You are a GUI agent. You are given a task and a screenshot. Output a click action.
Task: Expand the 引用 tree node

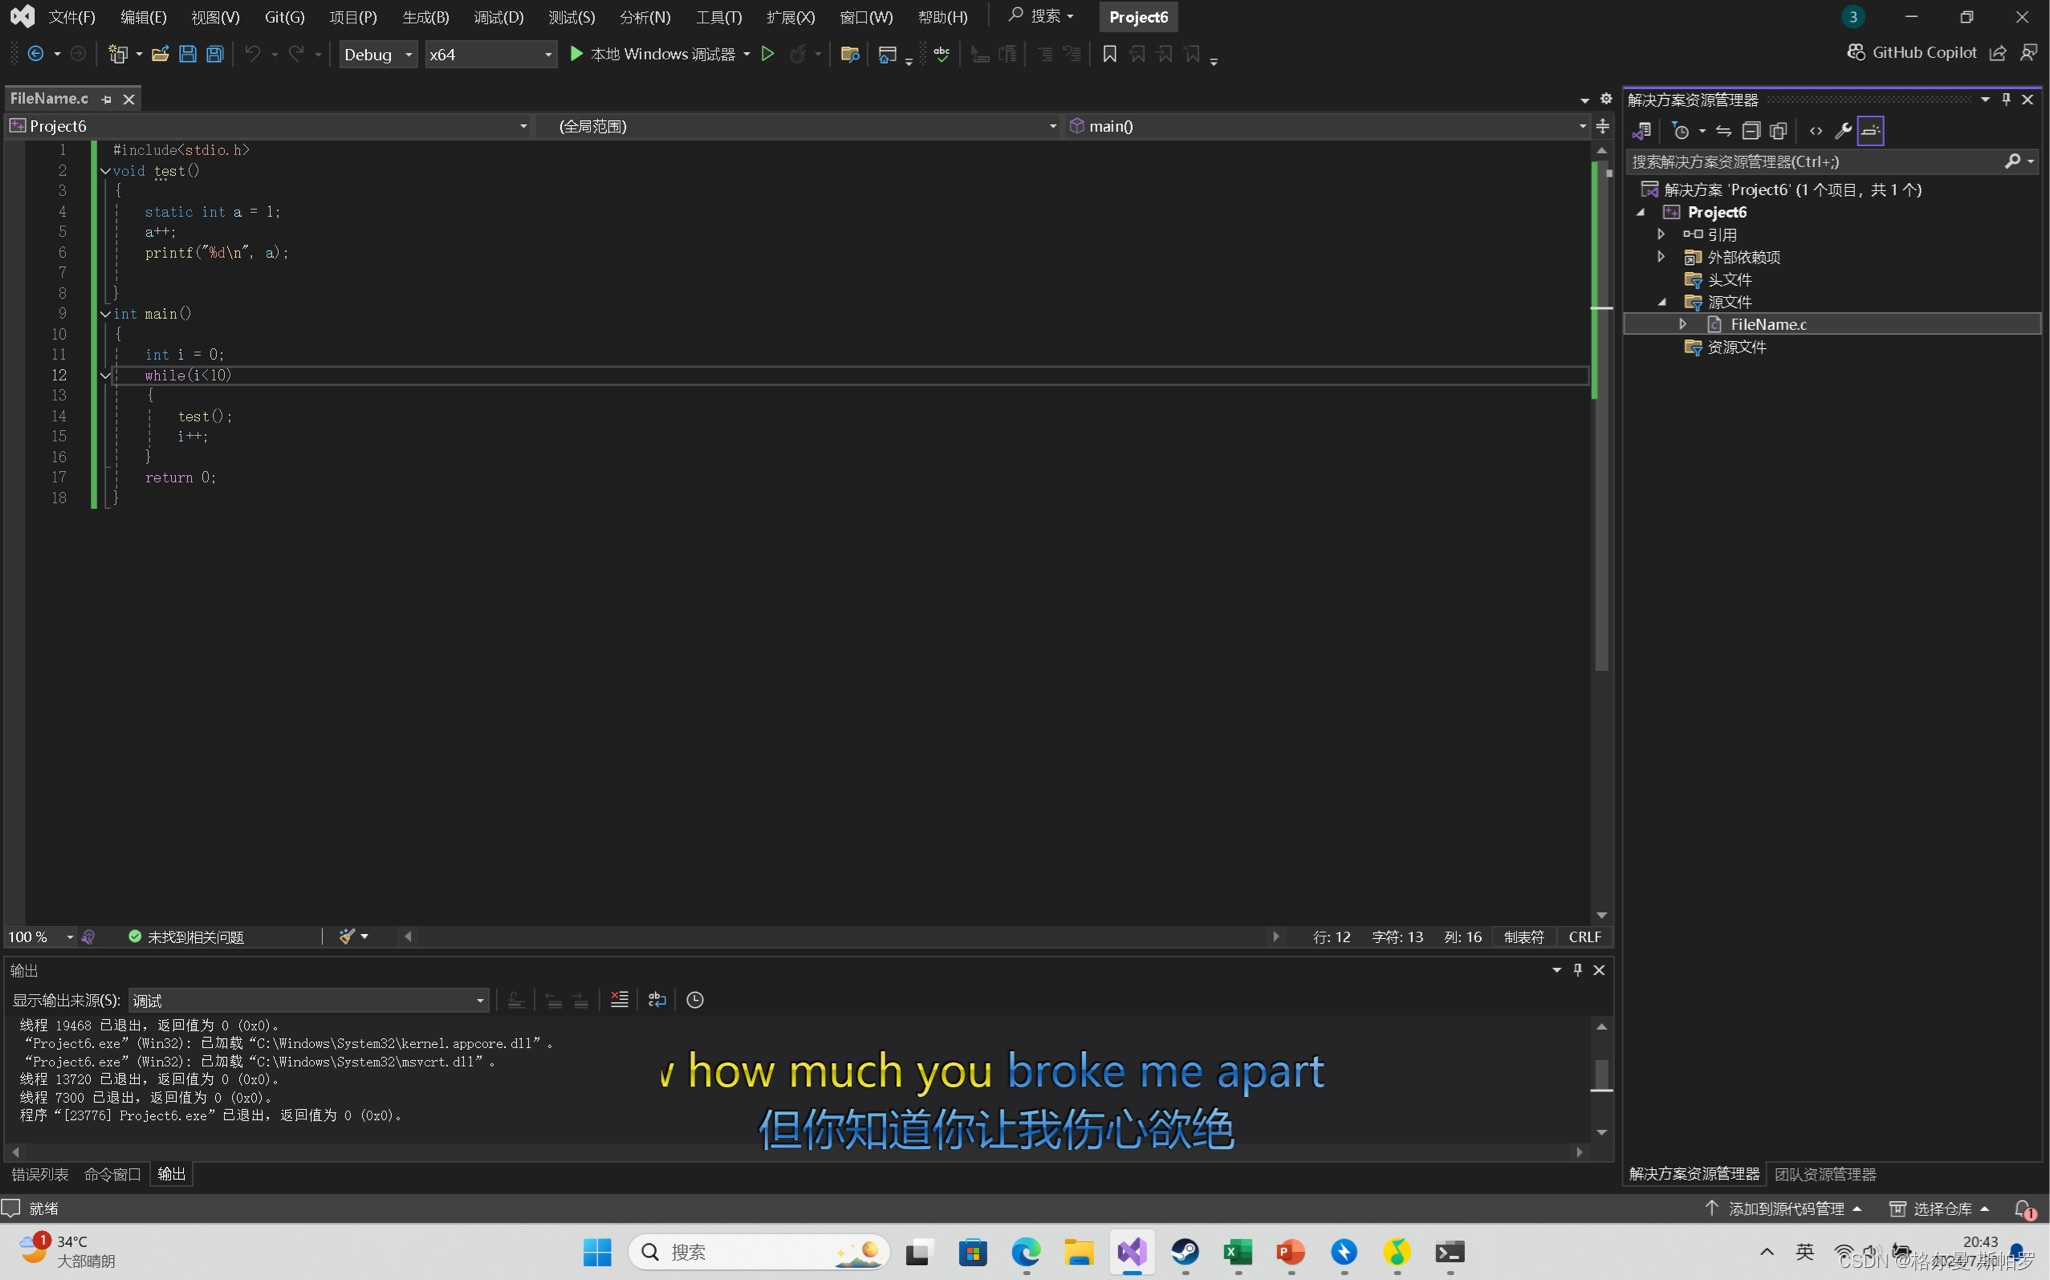pyautogui.click(x=1661, y=234)
